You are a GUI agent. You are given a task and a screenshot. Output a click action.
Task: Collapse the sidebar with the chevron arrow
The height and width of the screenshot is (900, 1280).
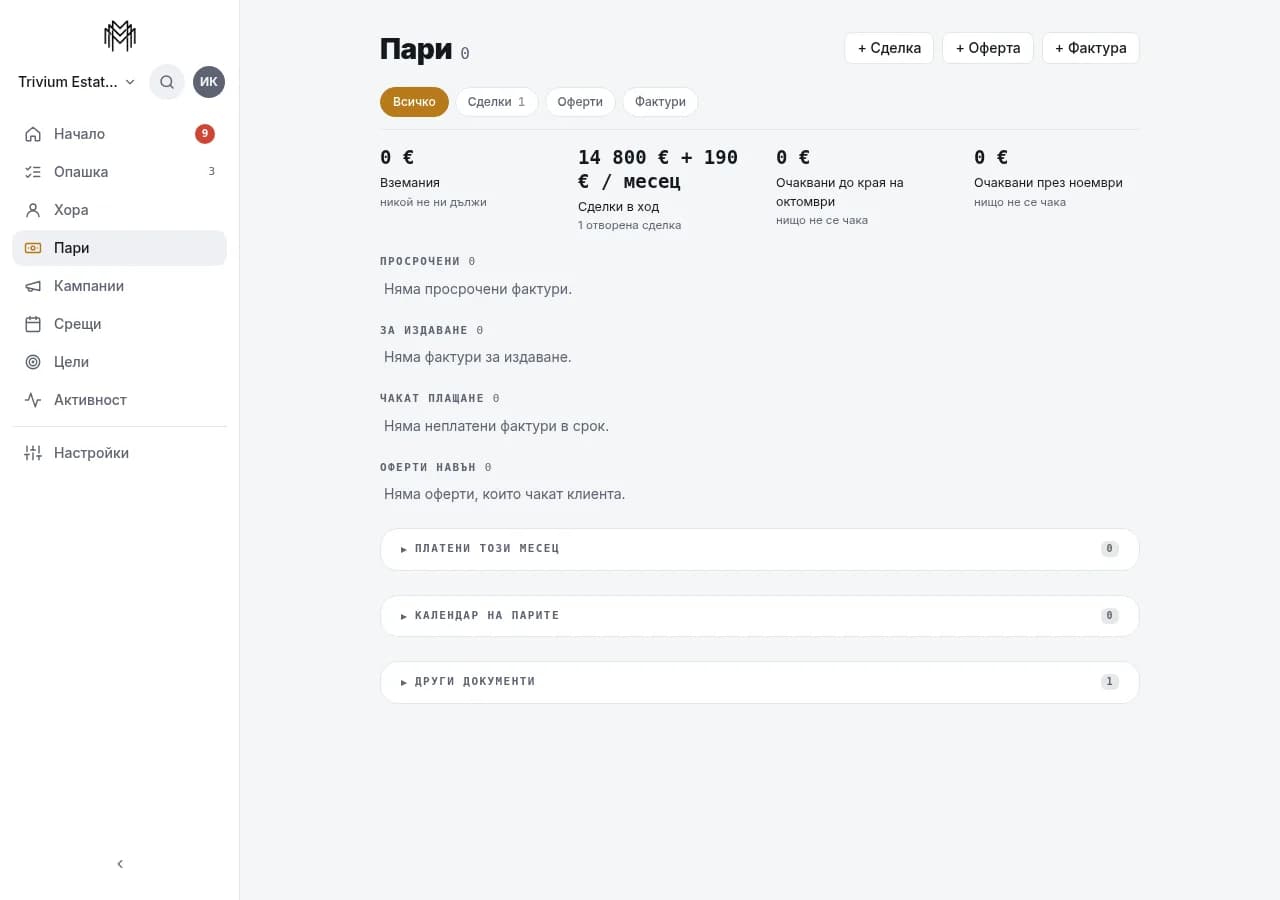coord(120,864)
